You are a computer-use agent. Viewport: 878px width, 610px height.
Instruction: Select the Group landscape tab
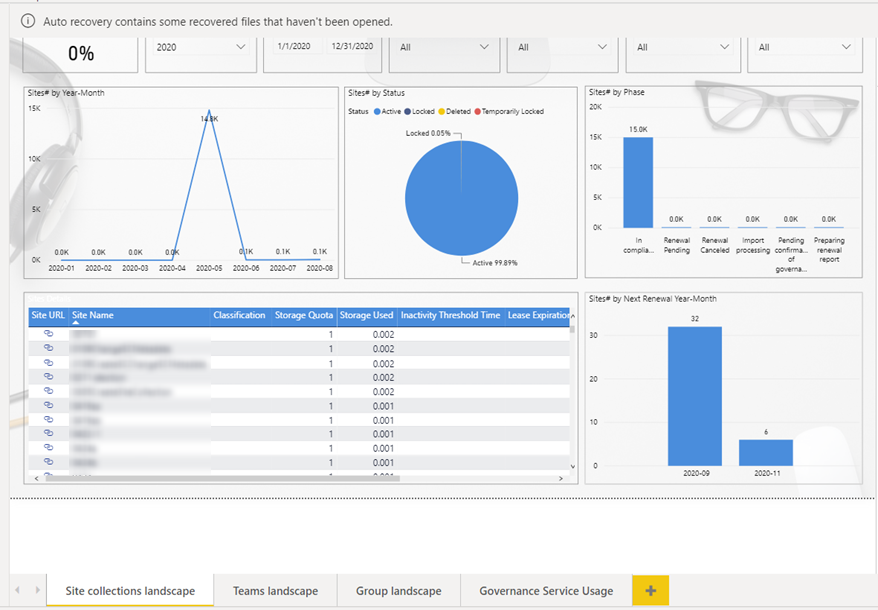[x=398, y=590]
